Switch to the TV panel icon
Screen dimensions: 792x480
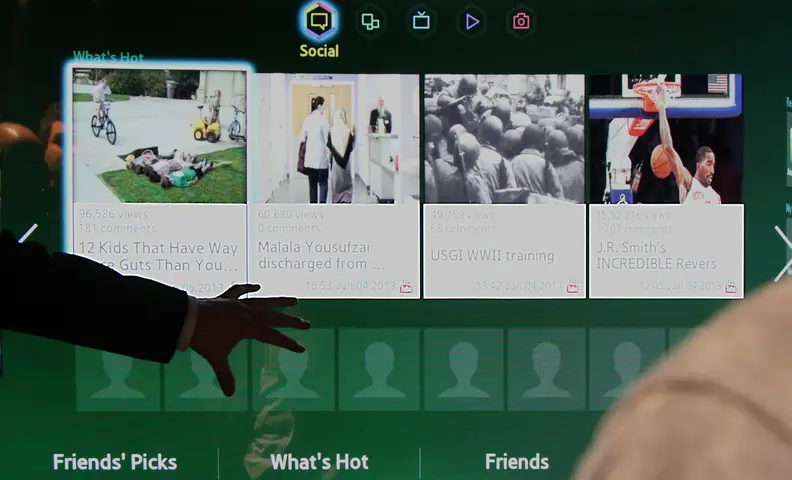tap(421, 21)
